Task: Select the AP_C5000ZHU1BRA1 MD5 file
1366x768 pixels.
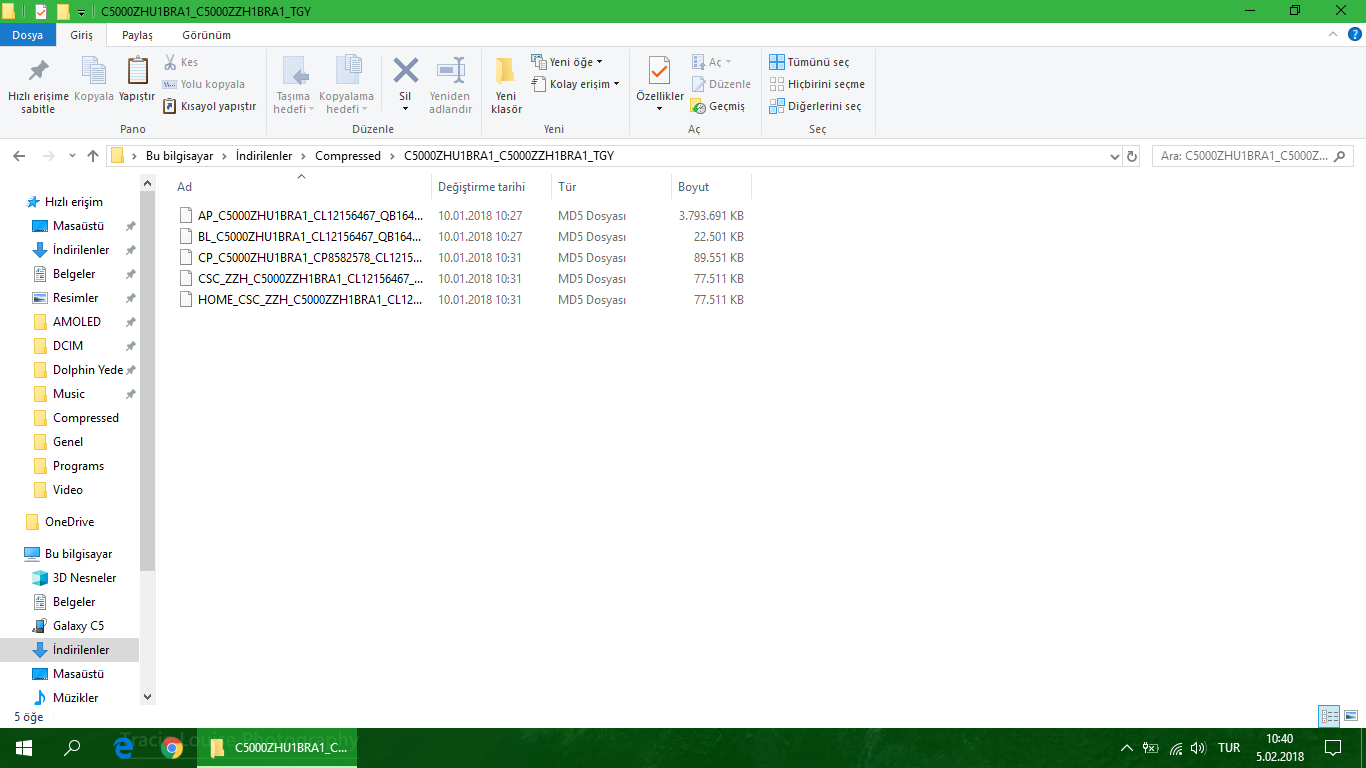Action: click(300, 215)
